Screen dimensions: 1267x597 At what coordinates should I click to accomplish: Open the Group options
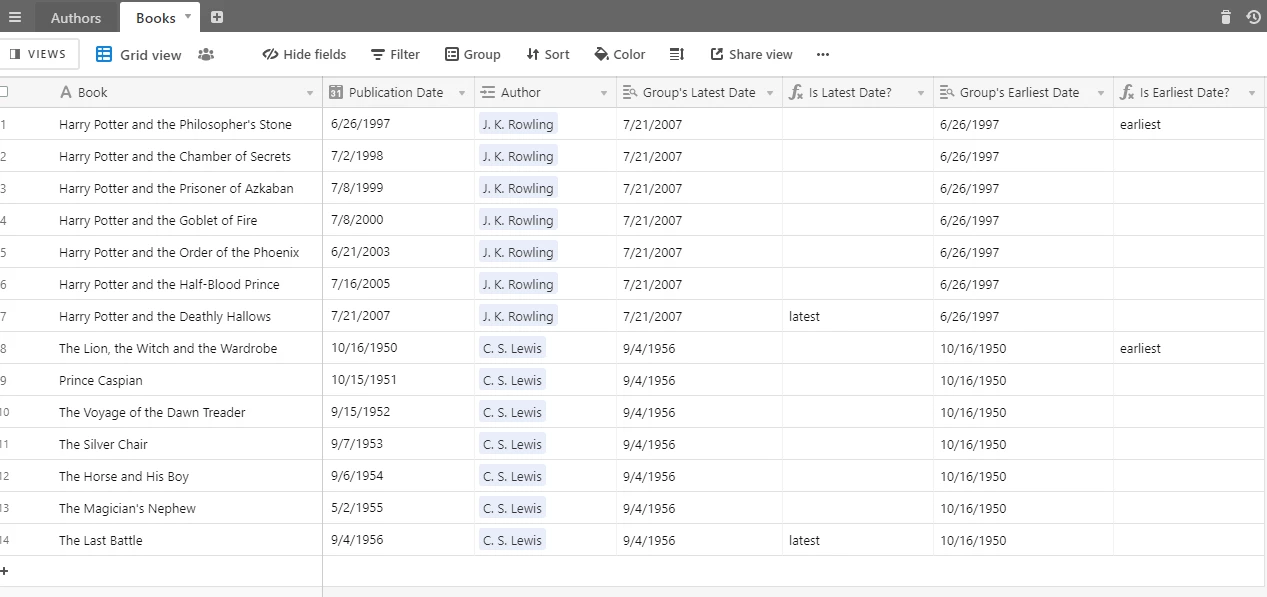473,54
